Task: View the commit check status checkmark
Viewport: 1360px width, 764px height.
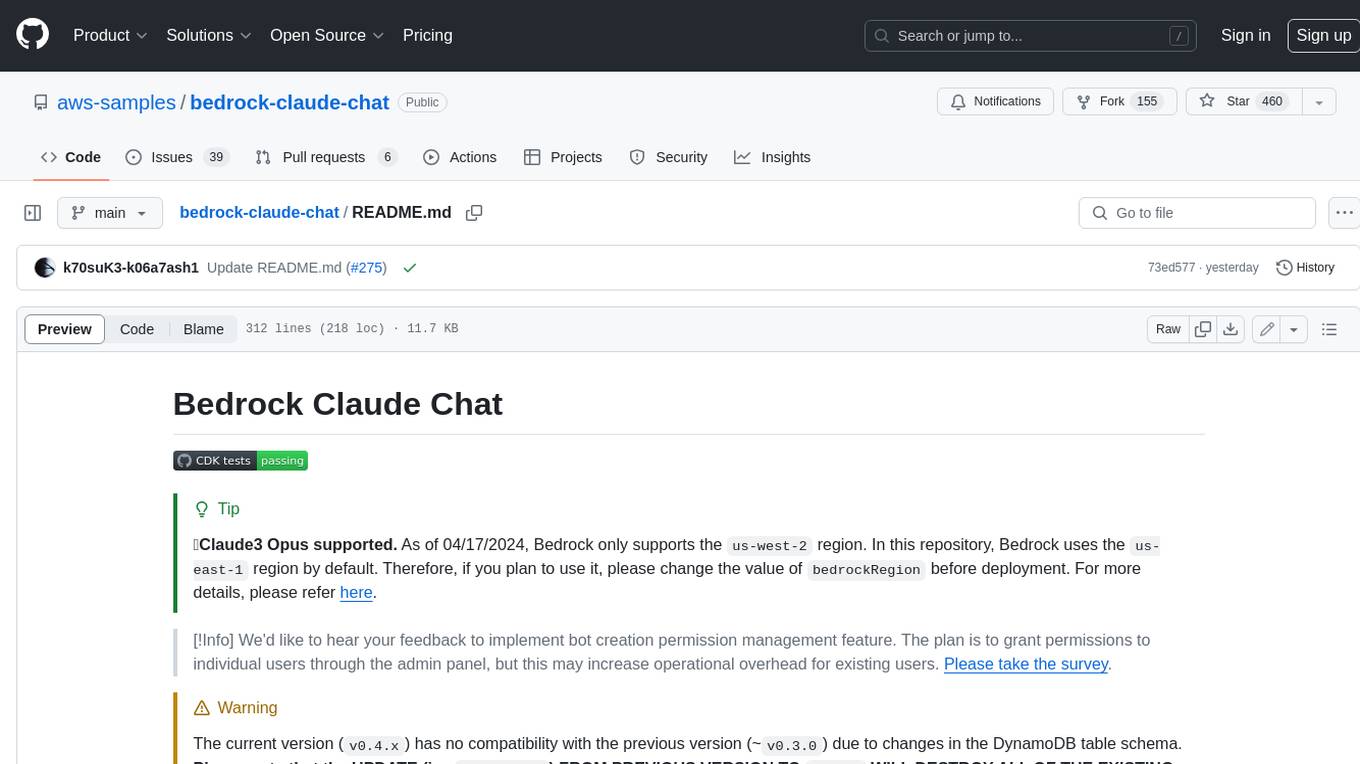Action: 409,268
